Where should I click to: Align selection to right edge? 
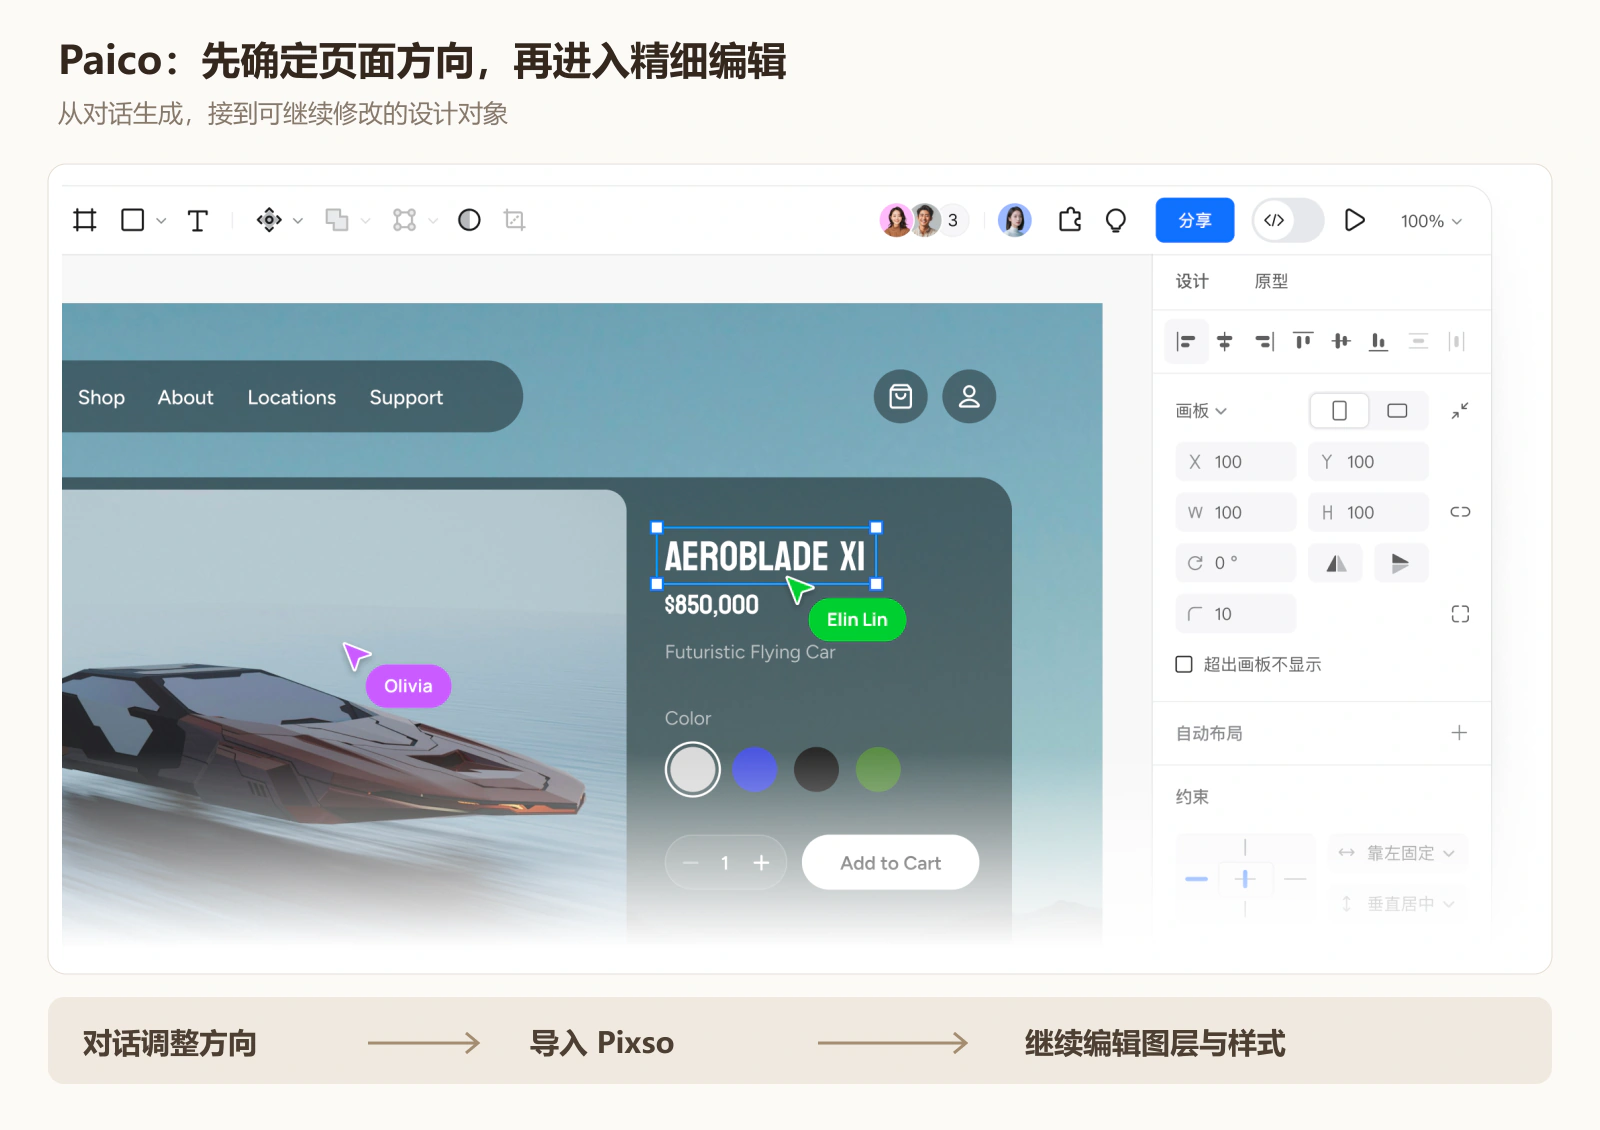pyautogui.click(x=1264, y=342)
